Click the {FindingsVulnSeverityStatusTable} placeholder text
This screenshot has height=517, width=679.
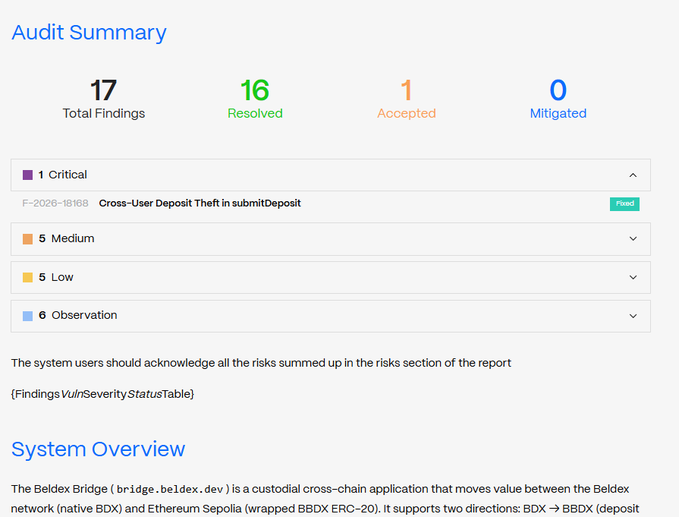click(103, 394)
